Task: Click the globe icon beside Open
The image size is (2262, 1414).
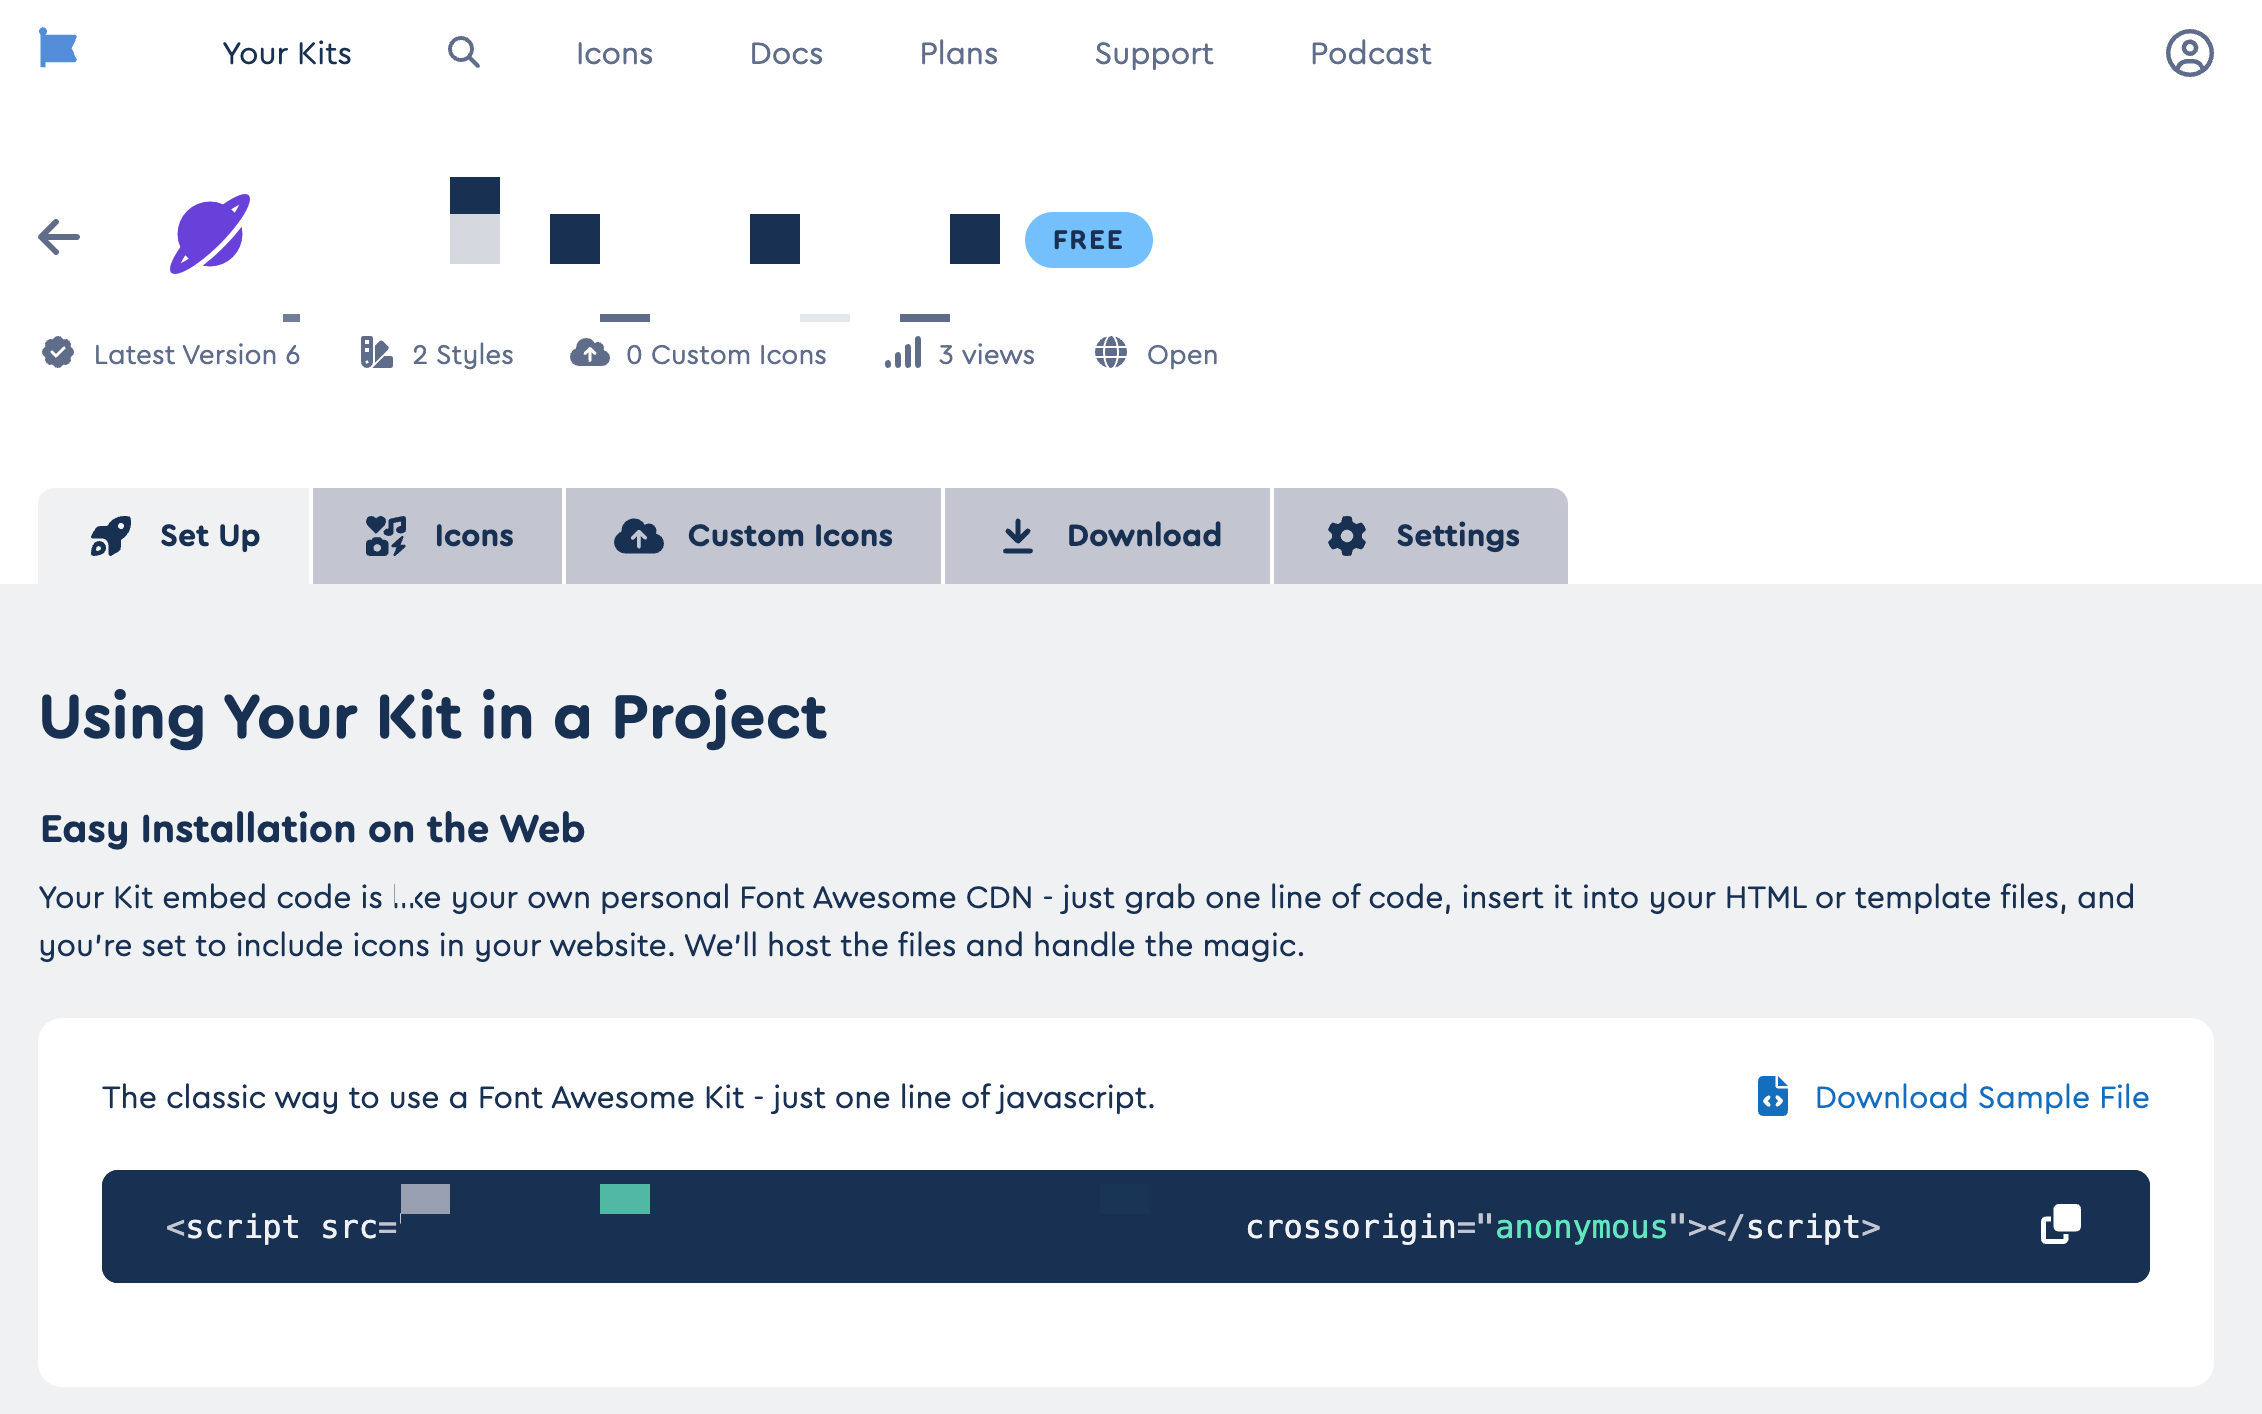Action: [1111, 352]
